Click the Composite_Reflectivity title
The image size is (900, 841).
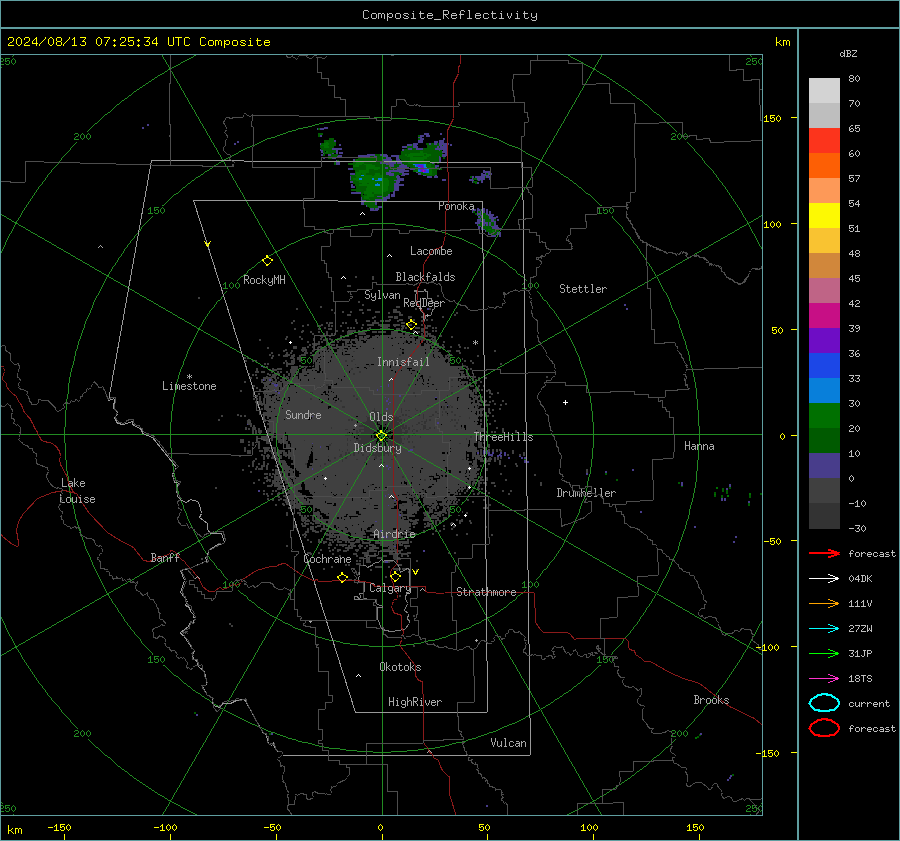(449, 15)
